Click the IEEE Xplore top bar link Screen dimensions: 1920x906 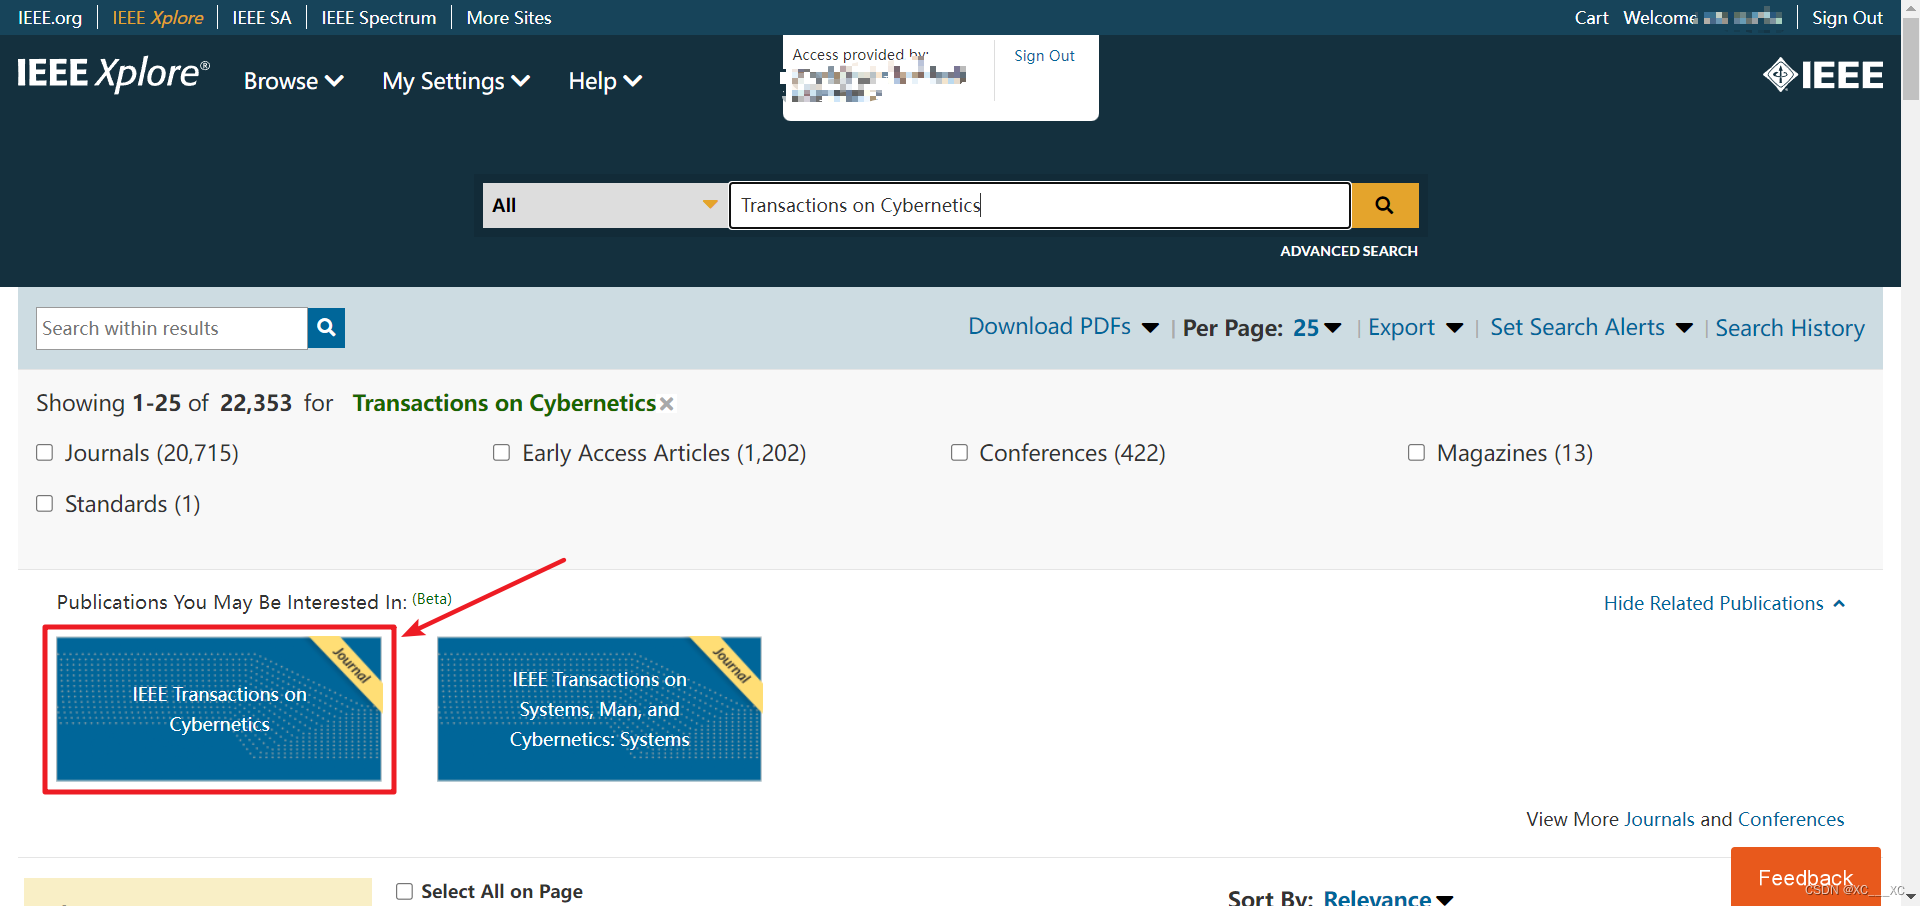tap(158, 18)
